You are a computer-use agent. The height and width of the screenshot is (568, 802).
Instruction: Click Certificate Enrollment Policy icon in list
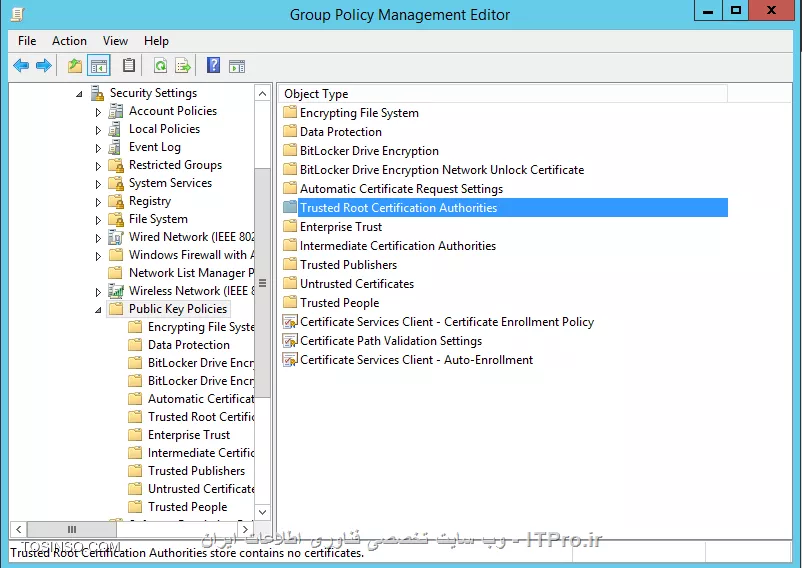pos(290,322)
